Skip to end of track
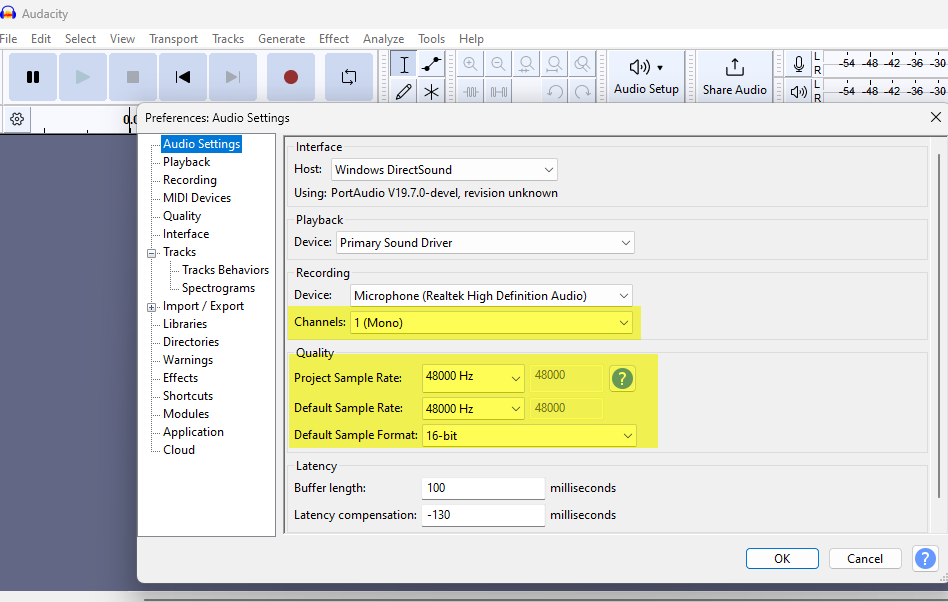 tap(233, 77)
